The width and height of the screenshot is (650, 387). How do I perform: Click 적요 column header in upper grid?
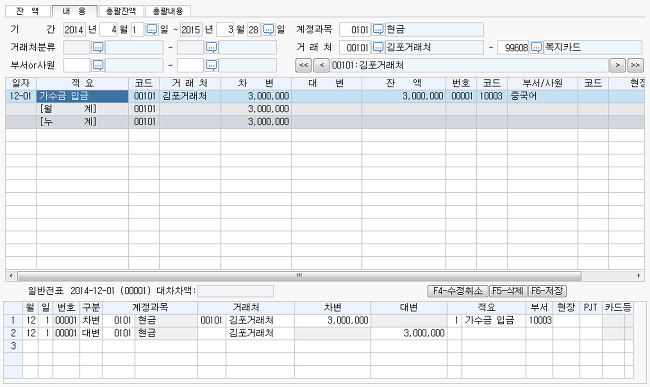(82, 83)
